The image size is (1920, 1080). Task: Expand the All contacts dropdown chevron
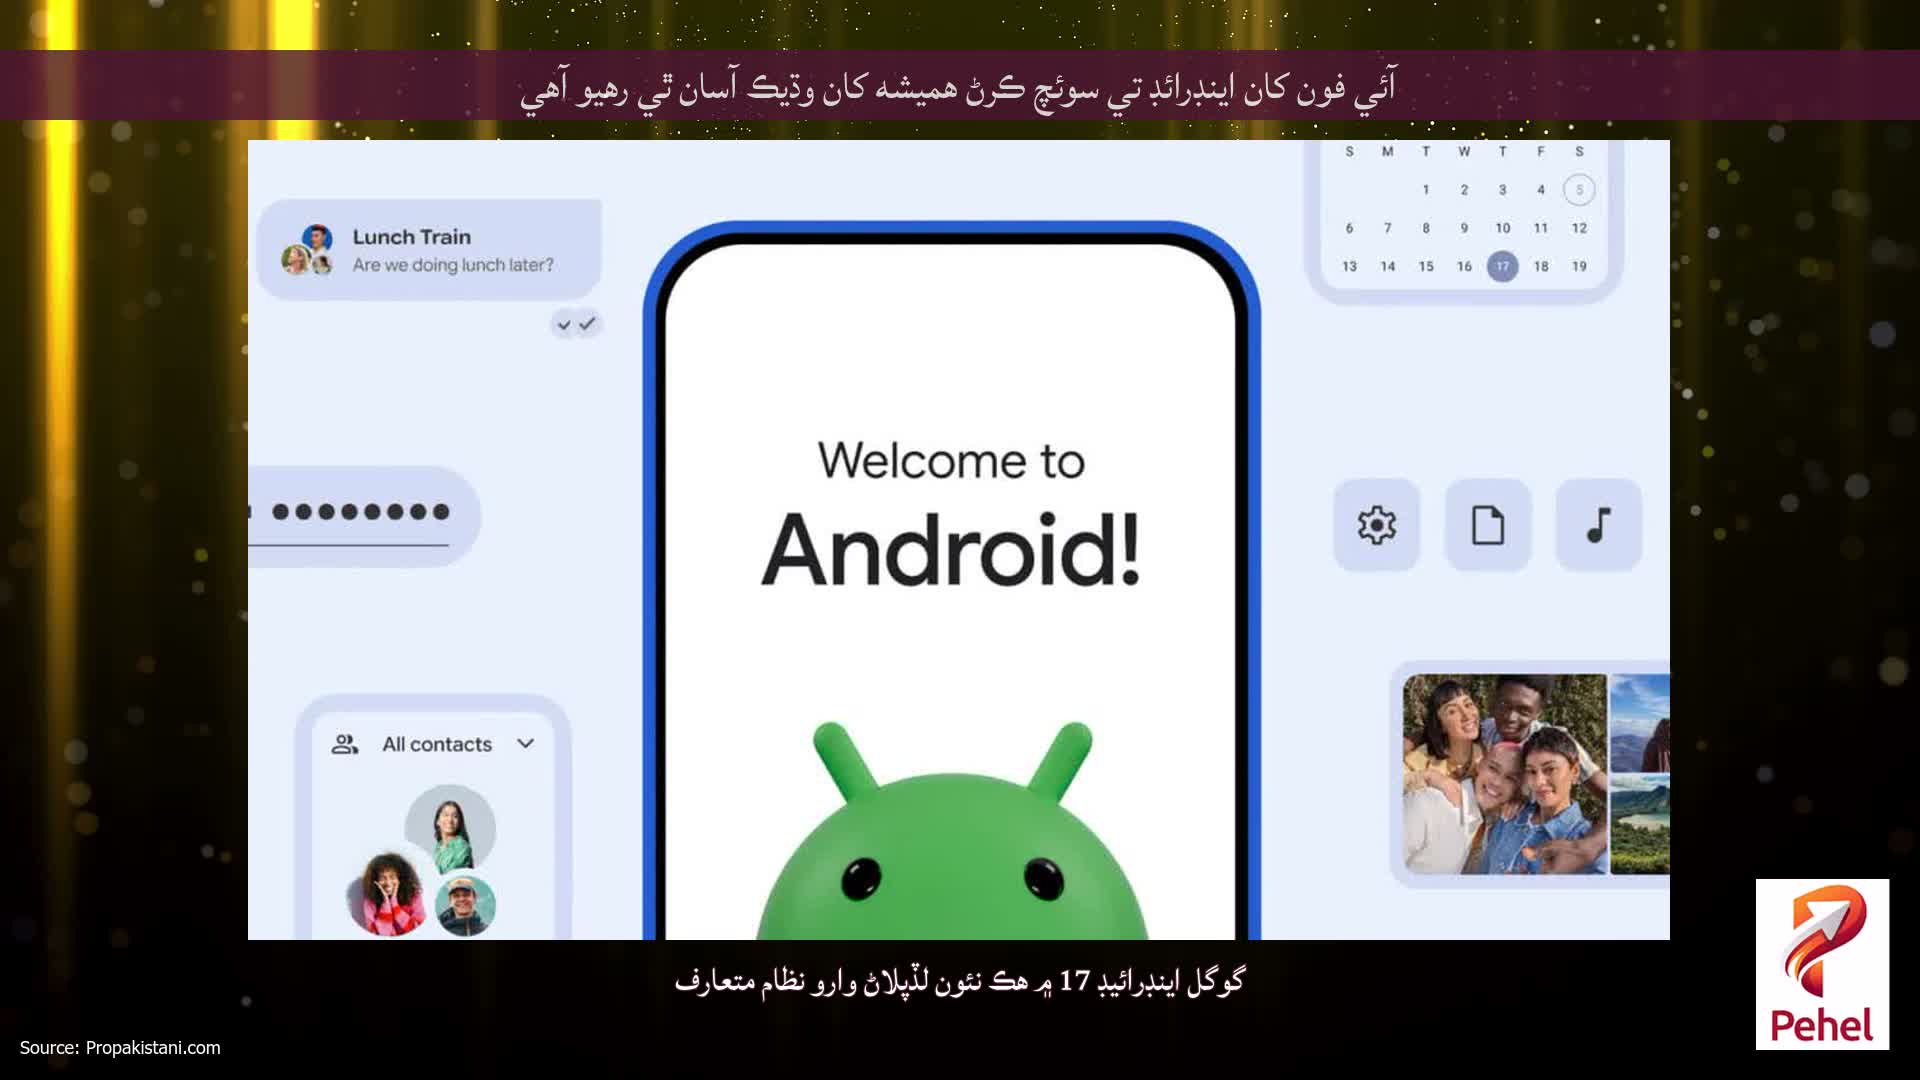point(525,743)
